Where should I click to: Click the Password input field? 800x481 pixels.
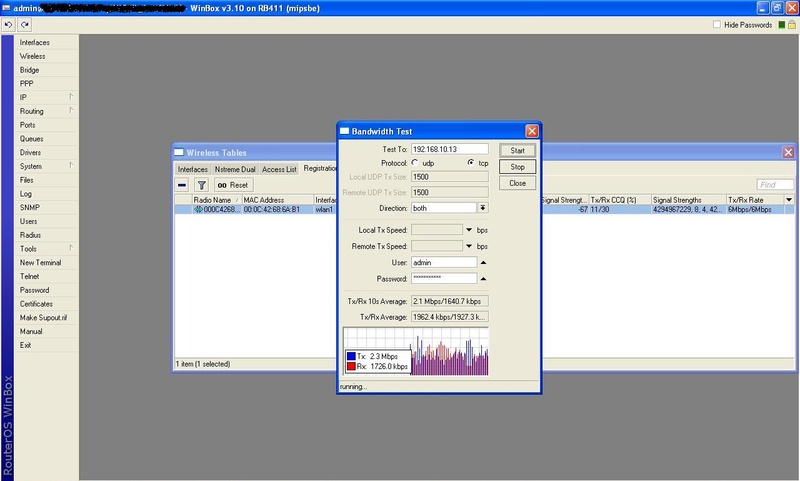444,279
